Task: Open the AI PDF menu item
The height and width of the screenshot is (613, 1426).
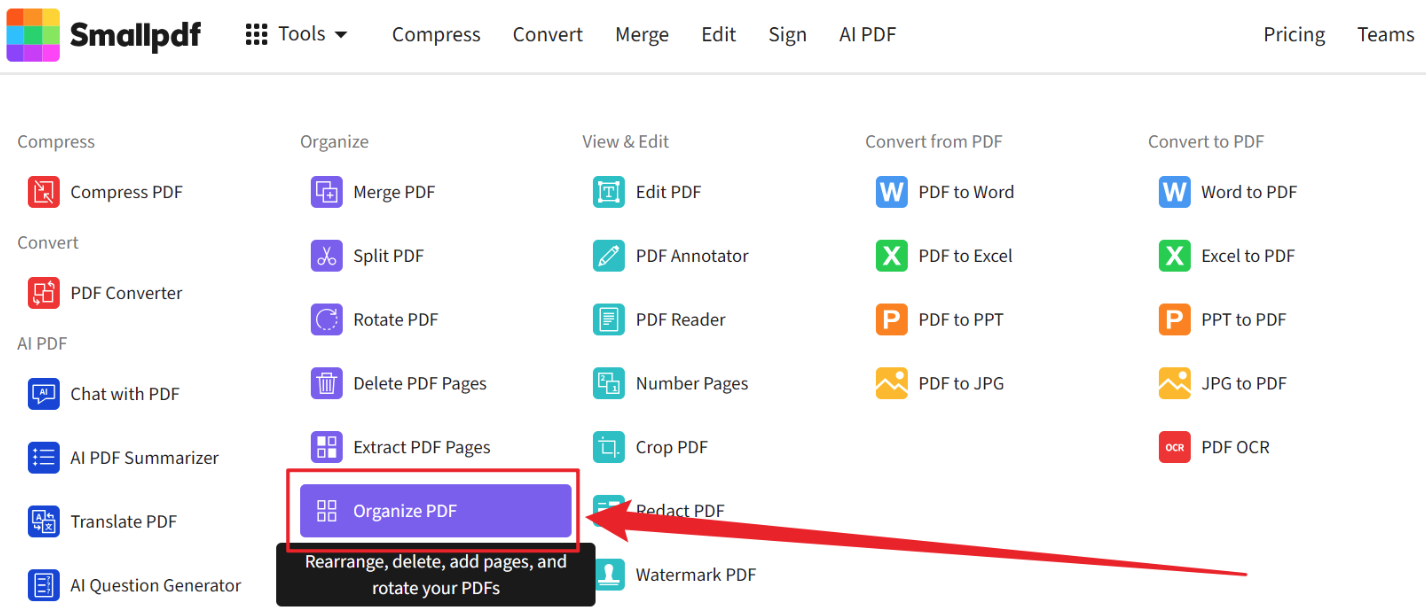Action: tap(867, 35)
